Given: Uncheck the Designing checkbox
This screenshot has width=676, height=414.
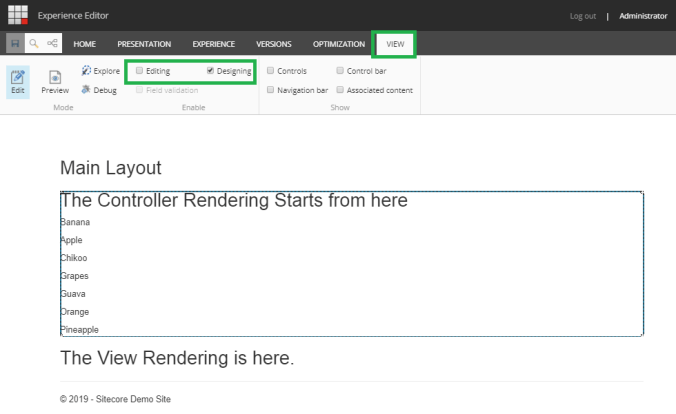Looking at the screenshot, I should pos(211,71).
